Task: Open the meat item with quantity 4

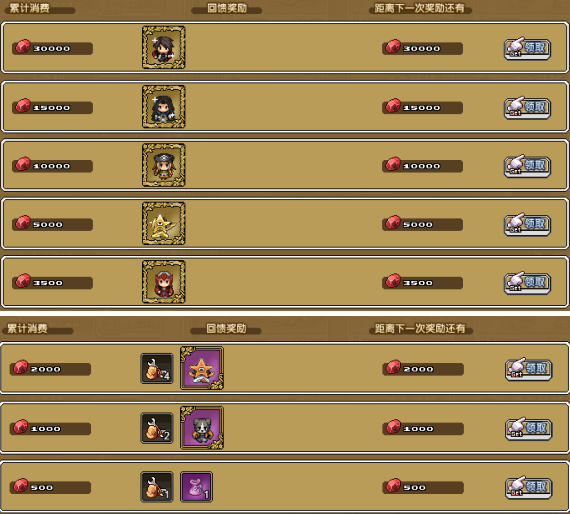Action: (157, 369)
